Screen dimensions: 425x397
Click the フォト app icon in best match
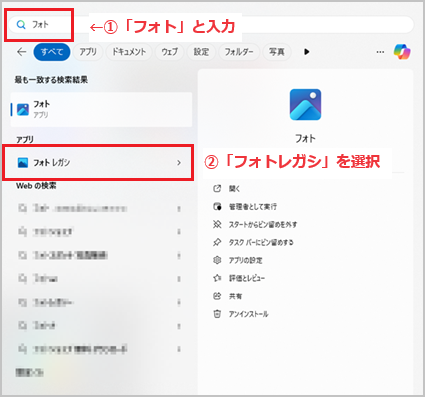[x=23, y=110]
